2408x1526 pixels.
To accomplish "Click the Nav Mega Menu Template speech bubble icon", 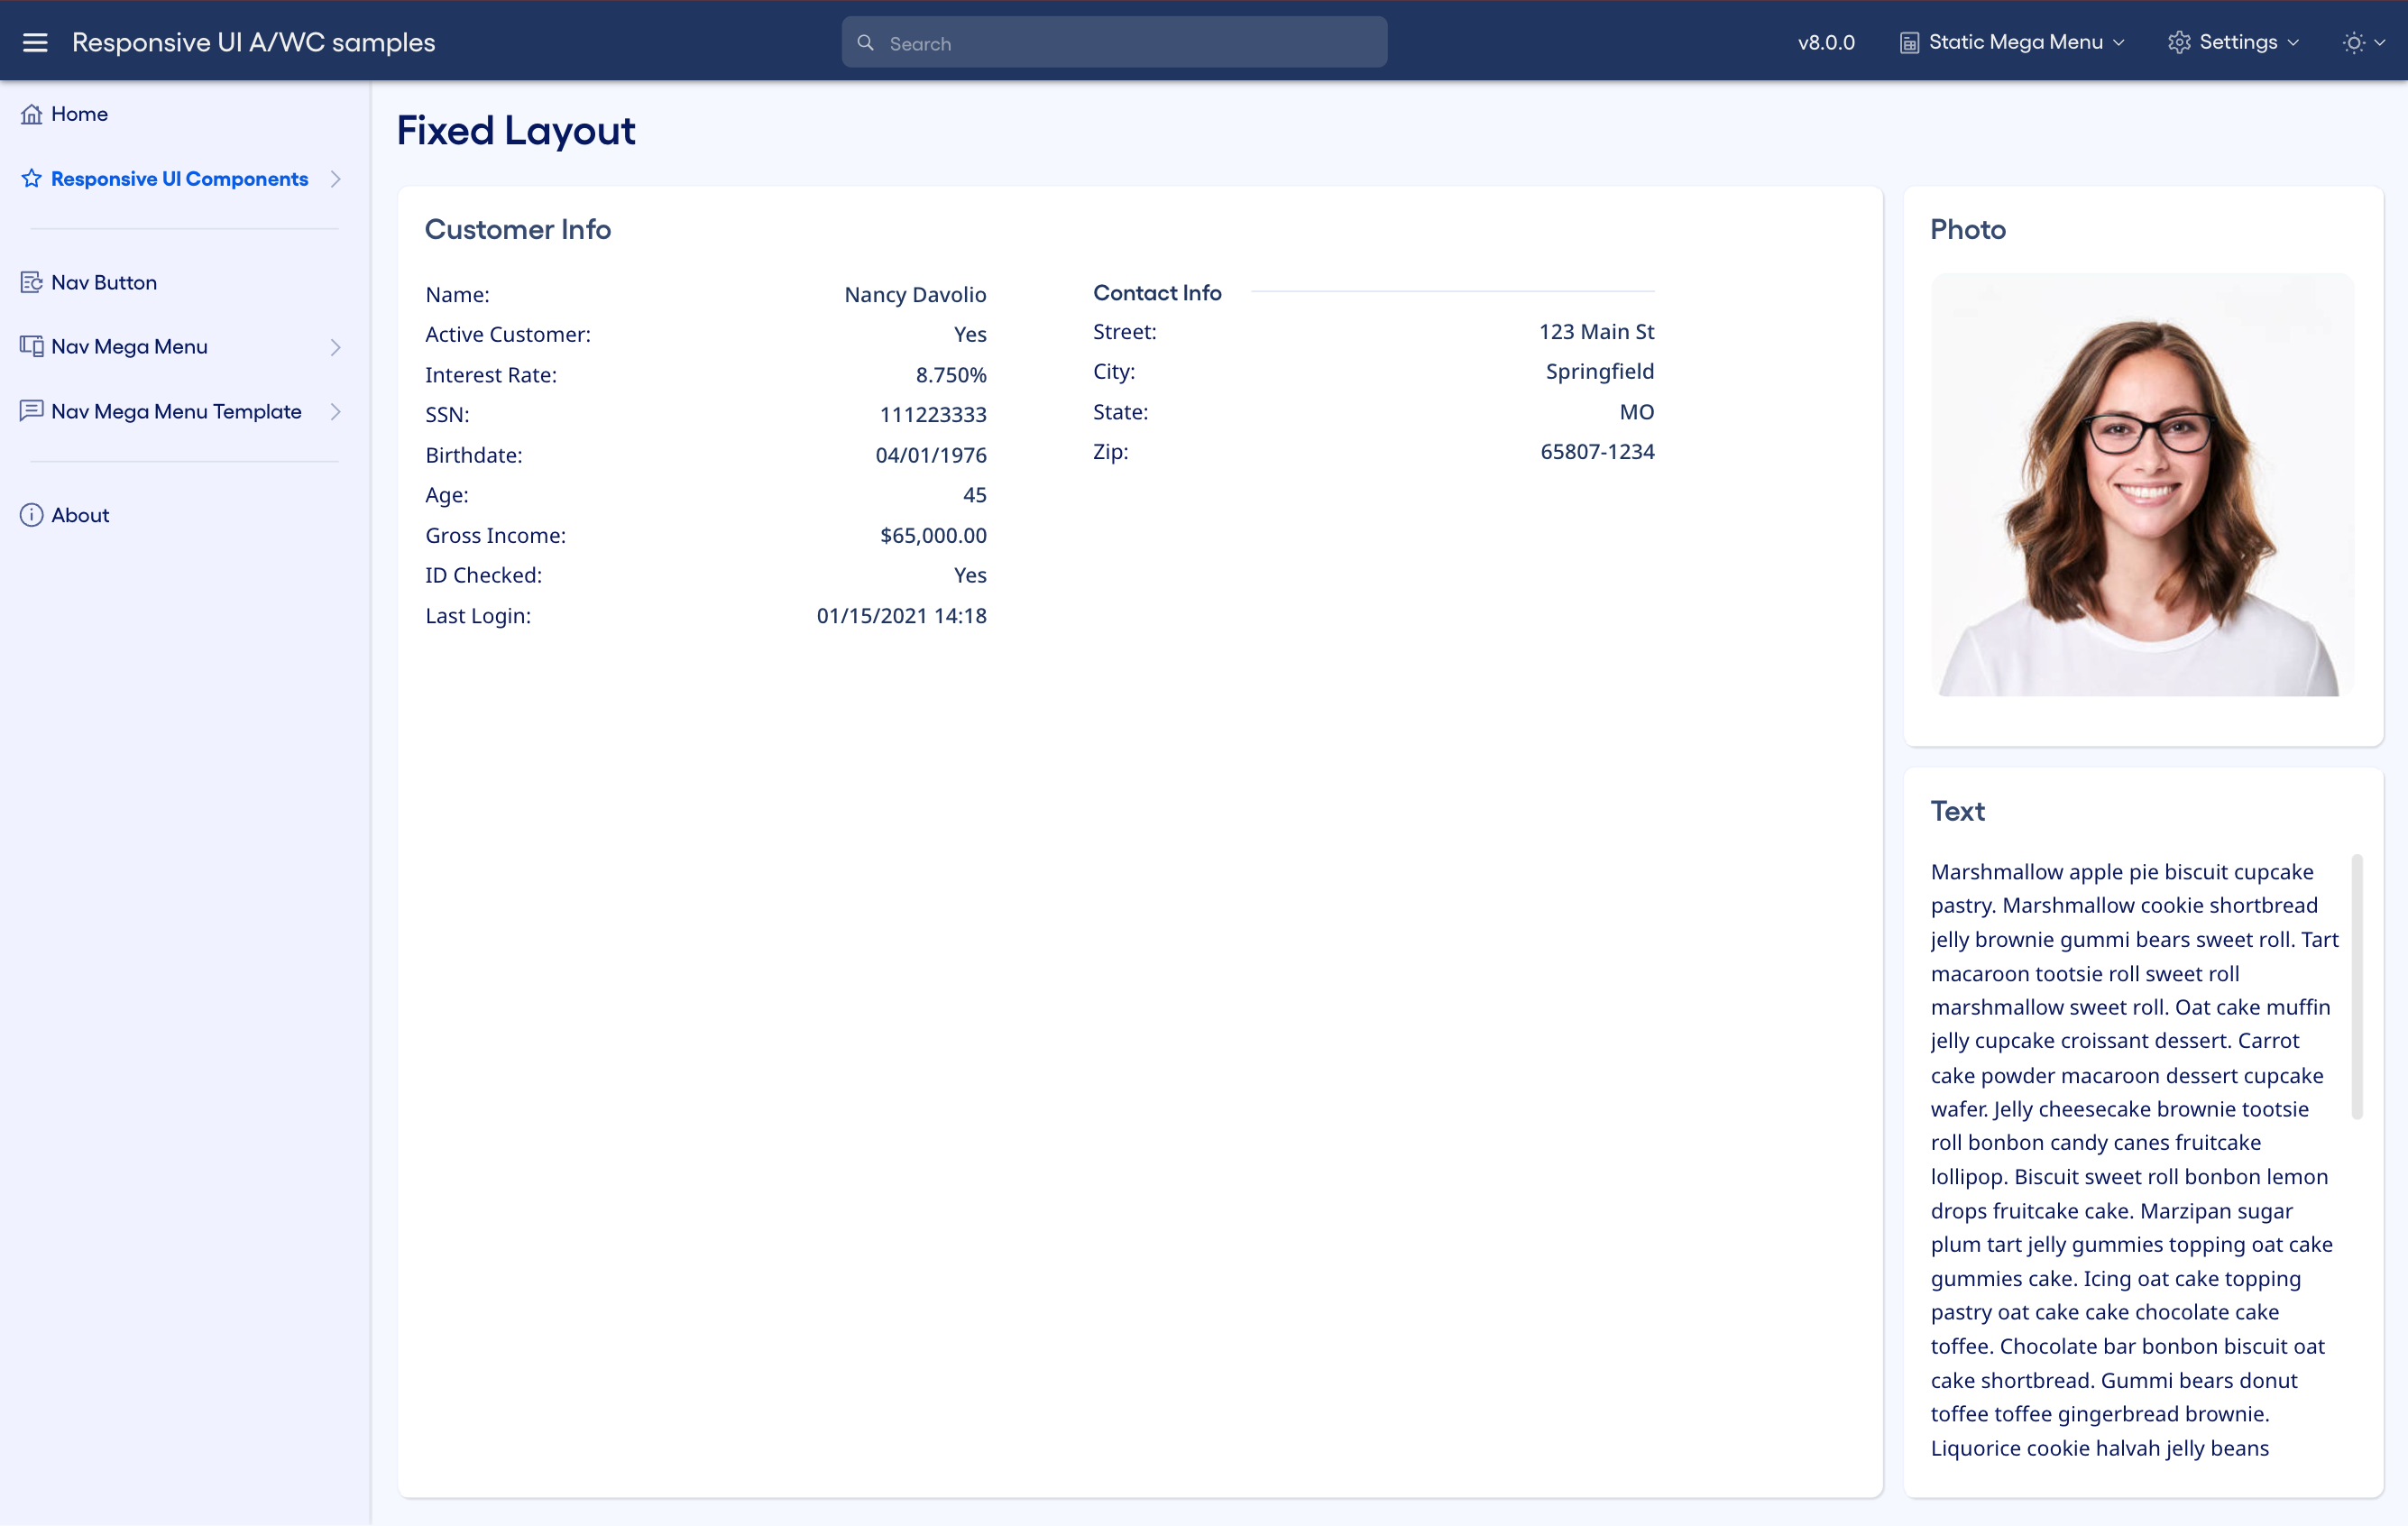I will click(x=31, y=411).
